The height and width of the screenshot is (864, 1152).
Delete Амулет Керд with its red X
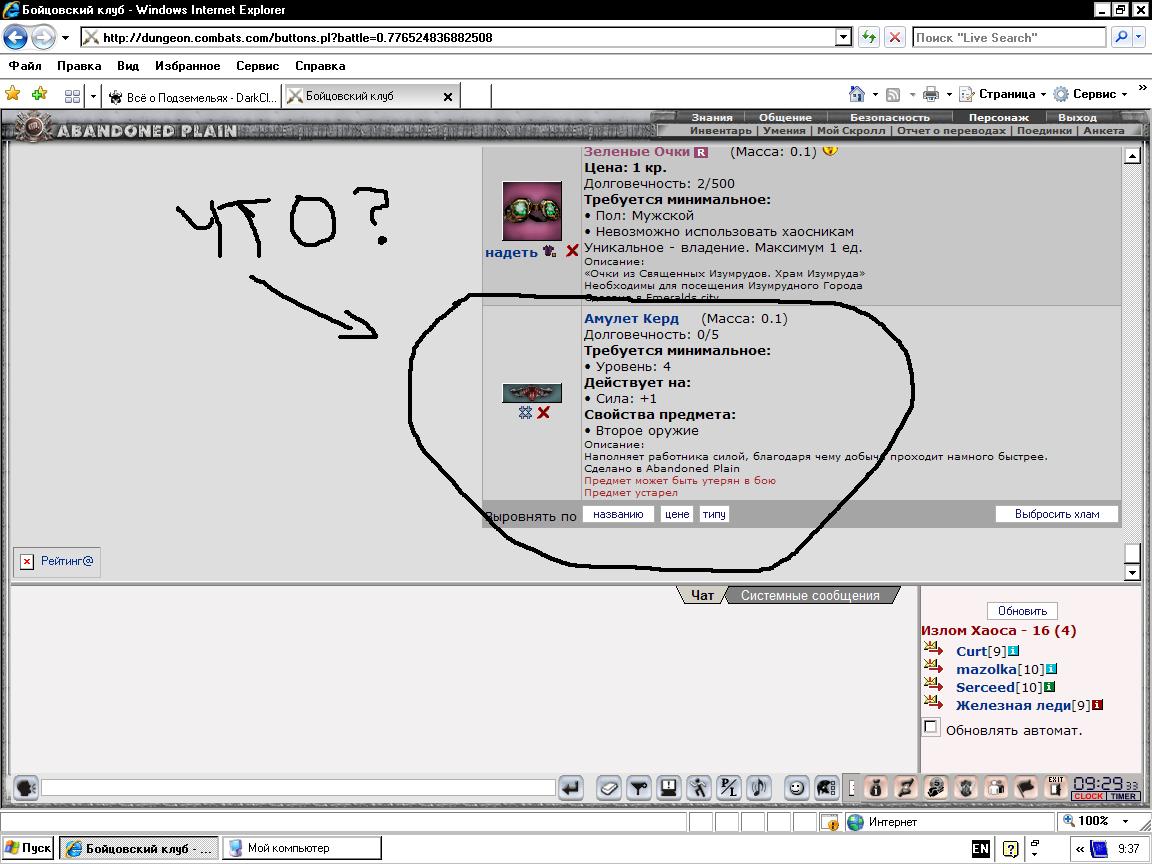pos(543,413)
